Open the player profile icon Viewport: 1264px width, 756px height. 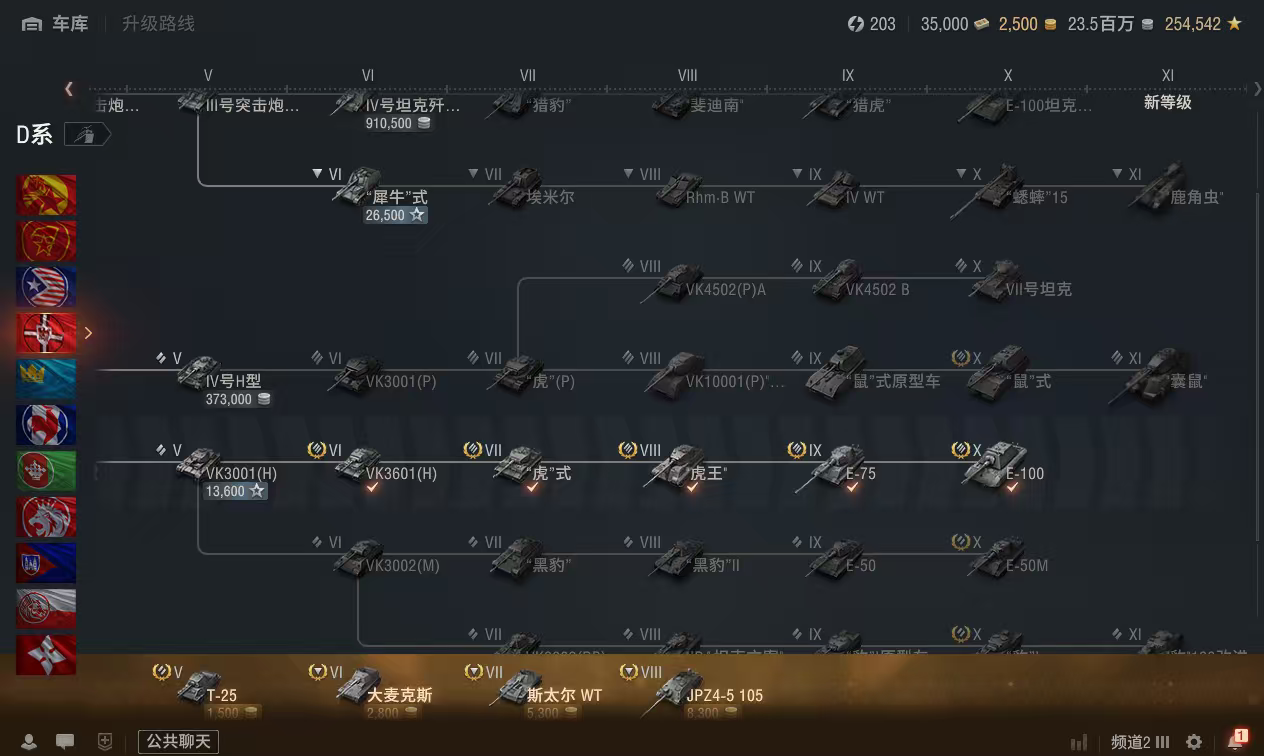click(x=30, y=742)
